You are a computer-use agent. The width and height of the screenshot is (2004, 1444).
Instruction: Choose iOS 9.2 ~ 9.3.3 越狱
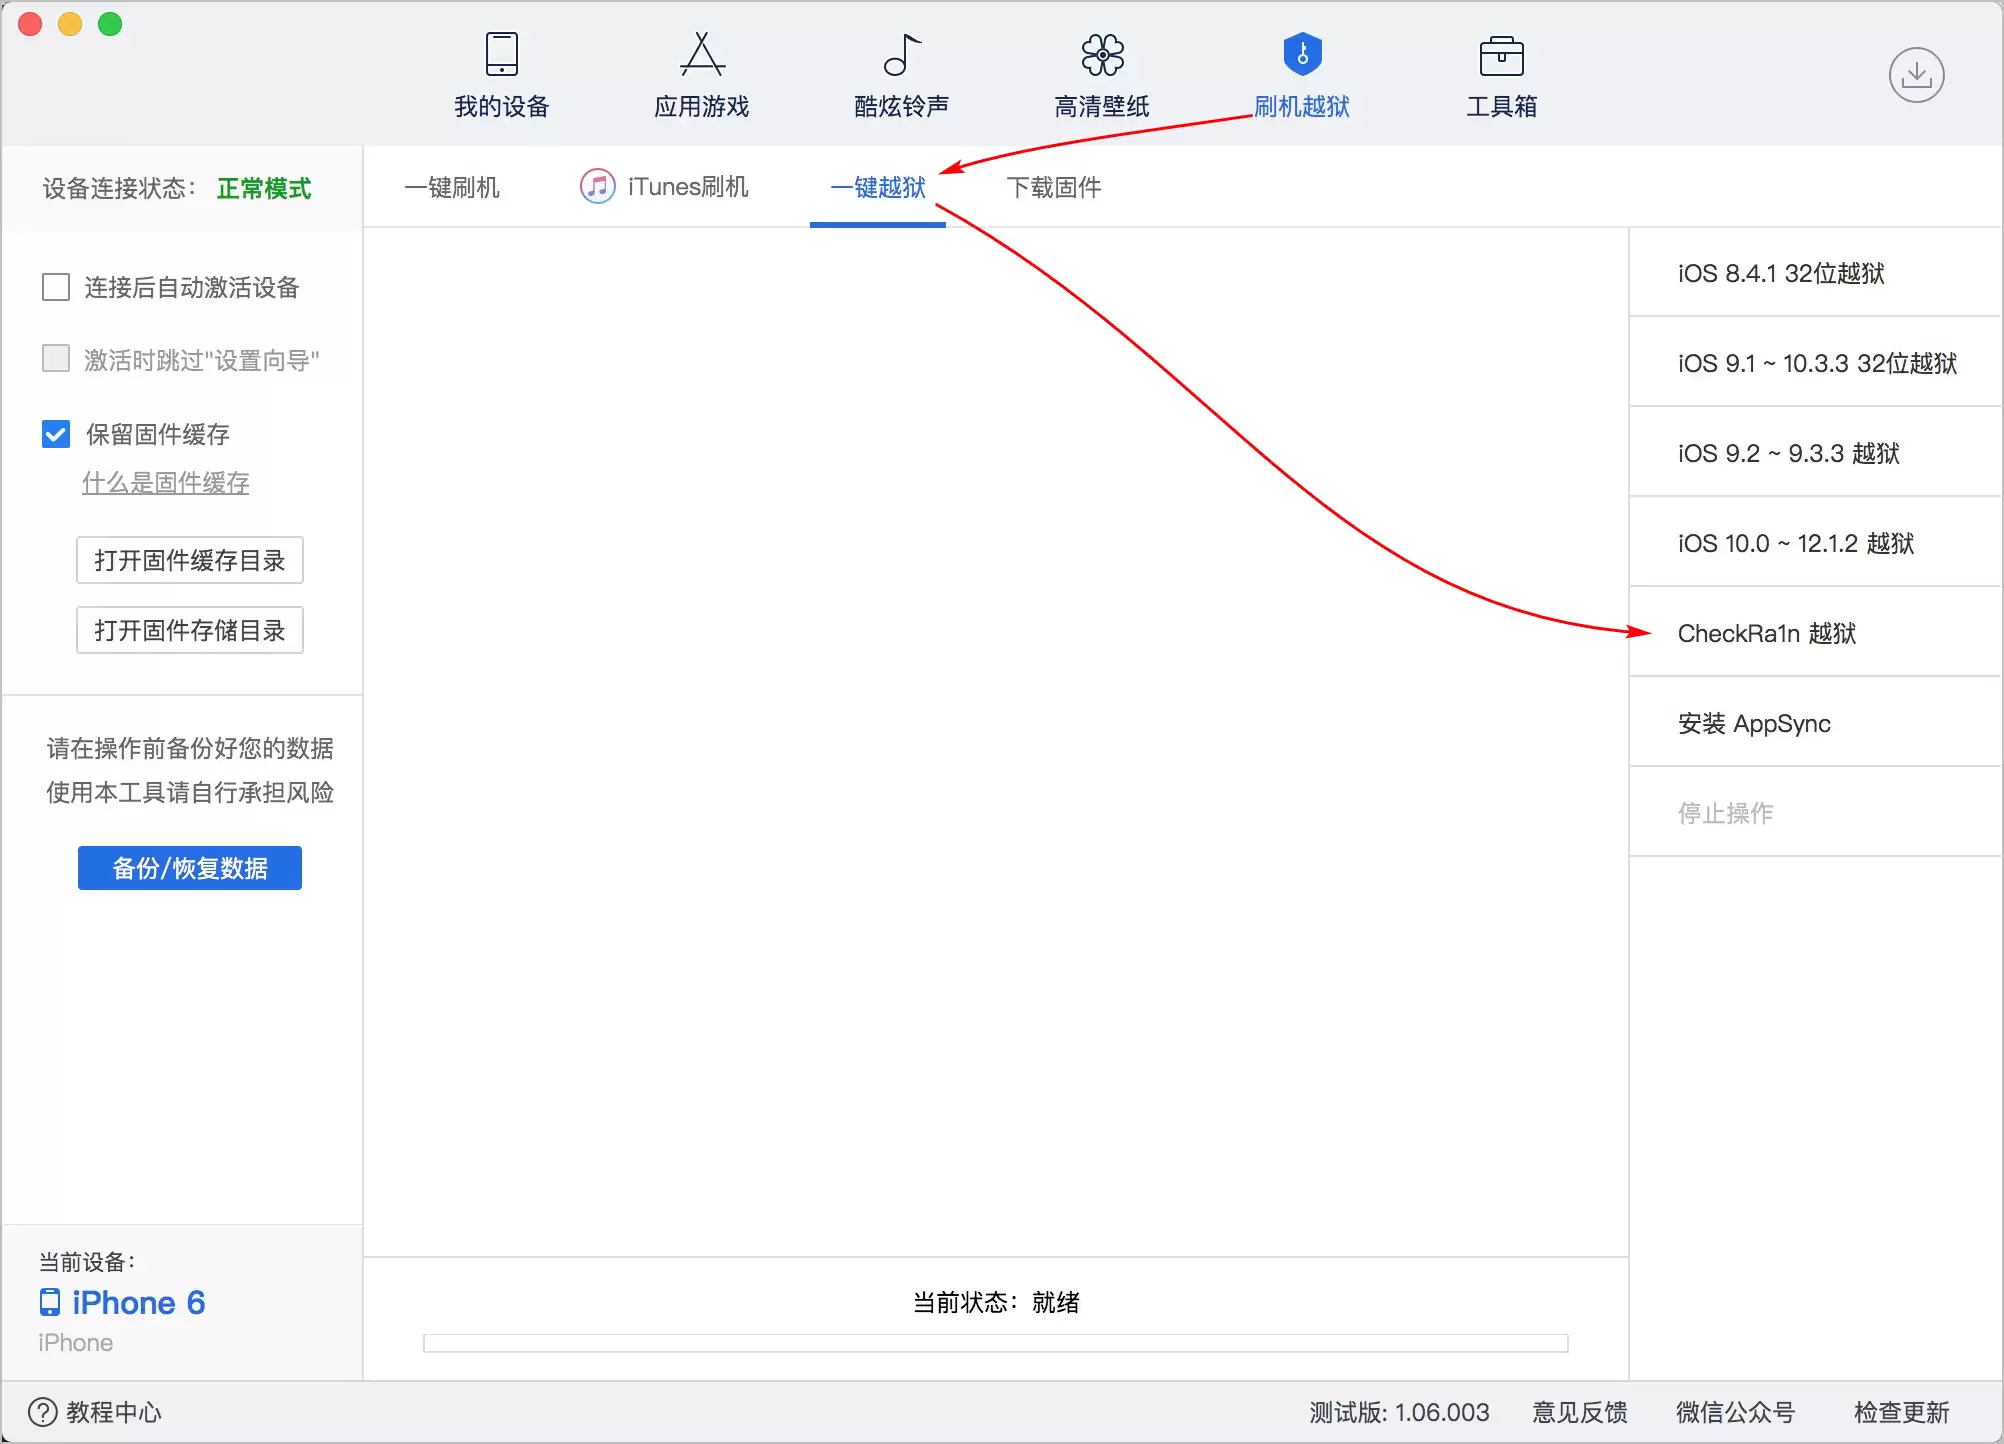tap(1815, 452)
